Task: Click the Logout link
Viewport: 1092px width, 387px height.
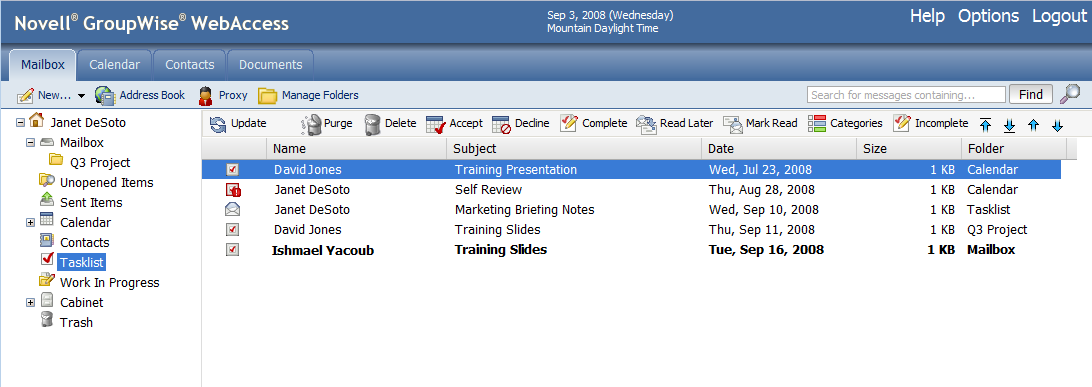Action: 1059,16
